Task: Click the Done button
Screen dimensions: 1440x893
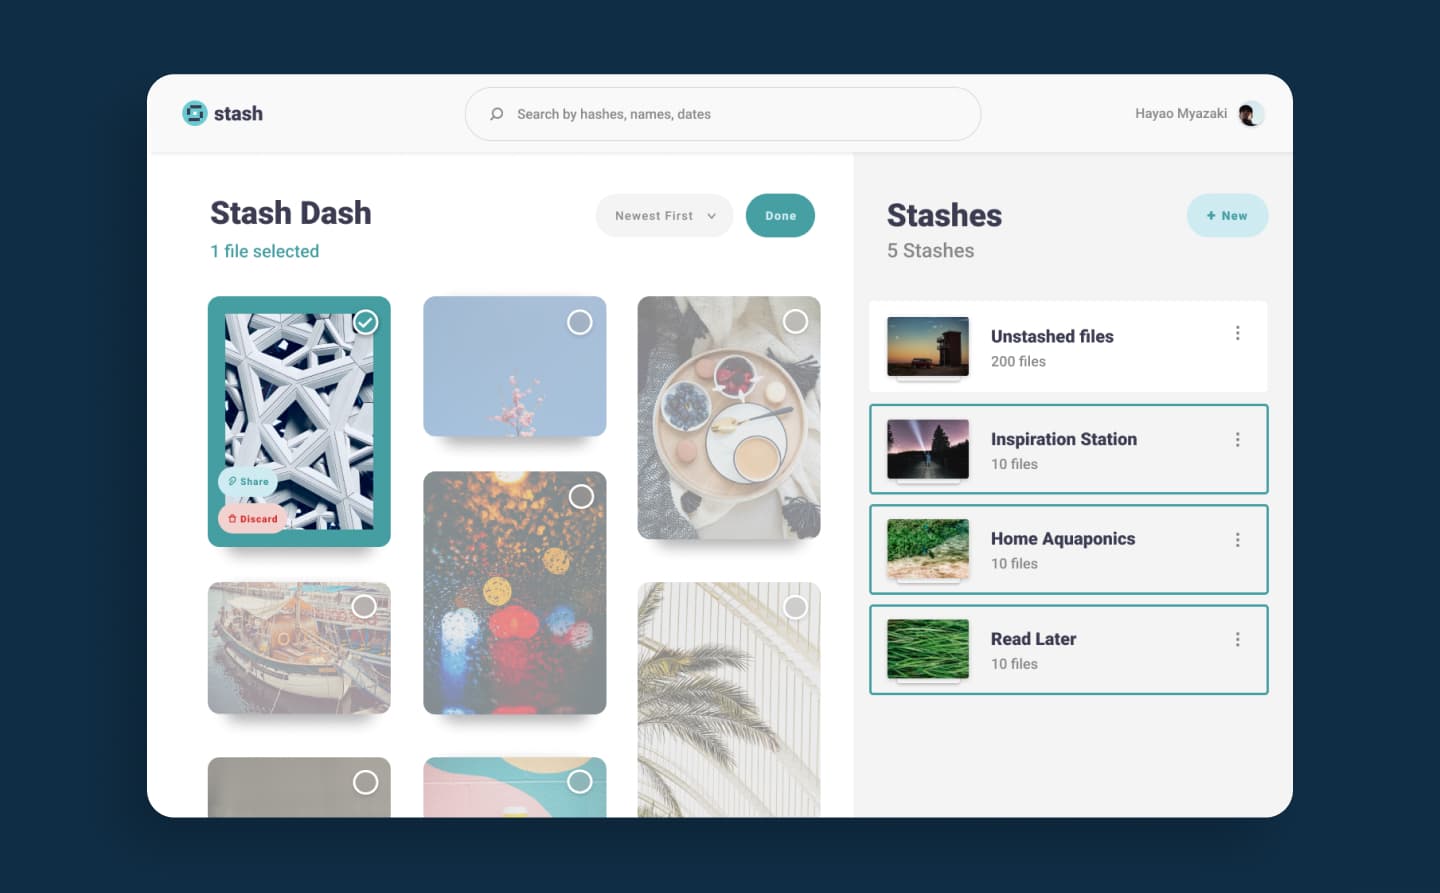Action: click(780, 216)
